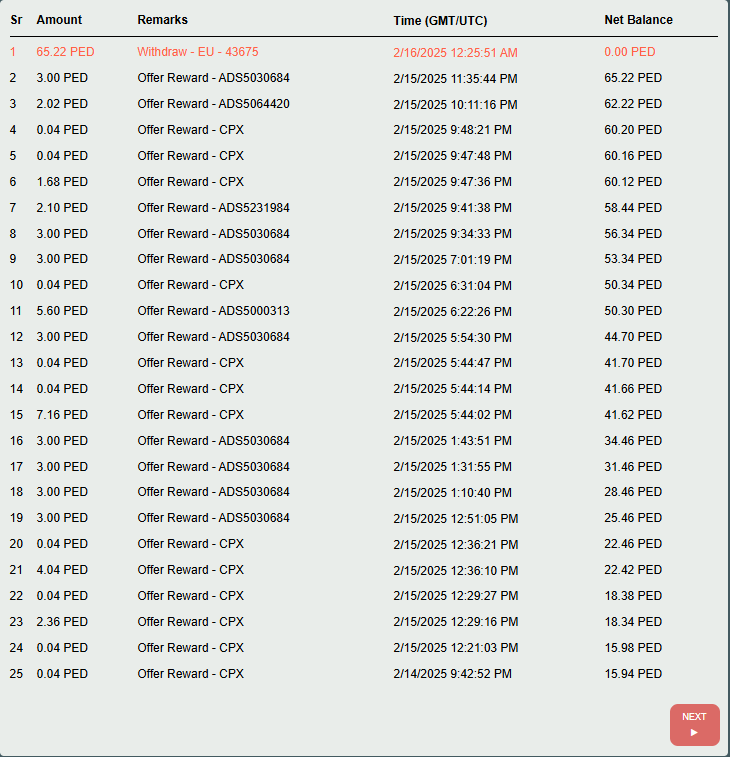Select the 'Withdraw - EU - 43675' remark
The width and height of the screenshot is (730, 757).
[197, 52]
